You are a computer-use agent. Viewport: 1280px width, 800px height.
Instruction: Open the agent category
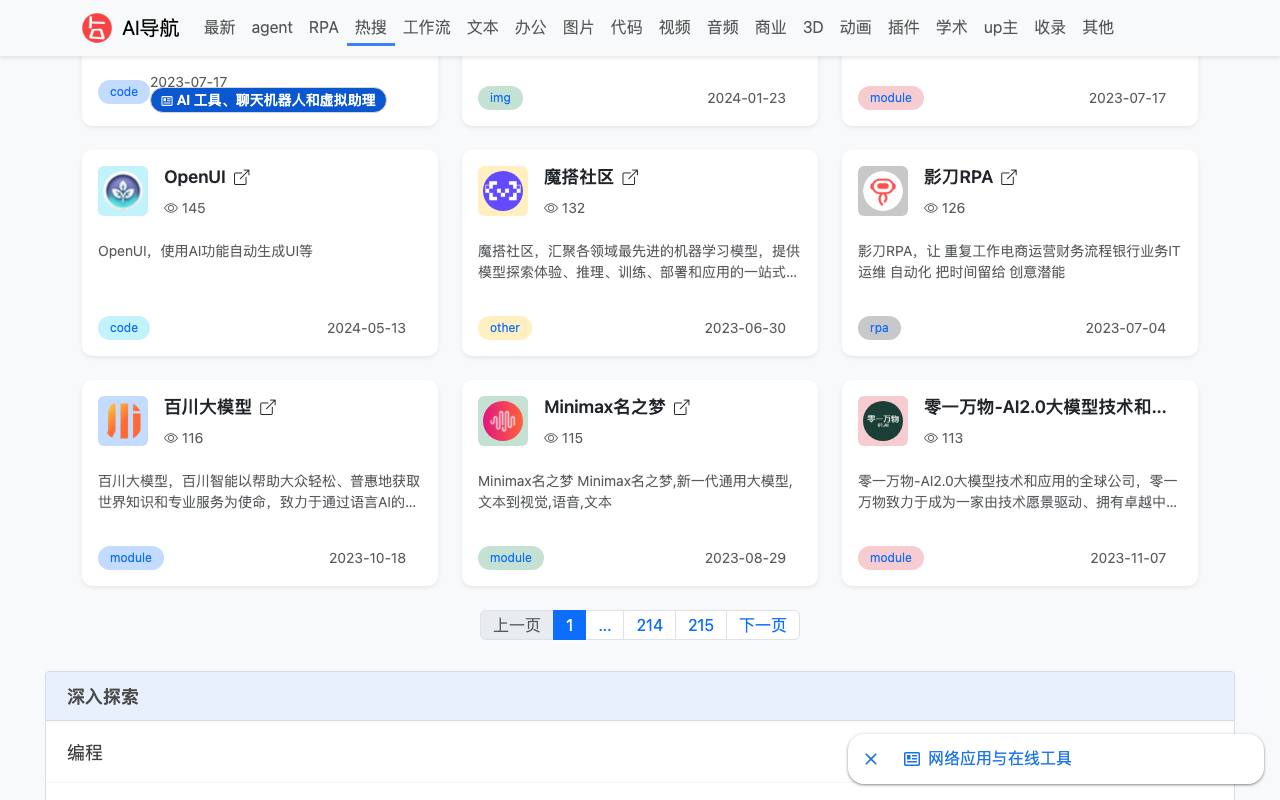tap(272, 28)
